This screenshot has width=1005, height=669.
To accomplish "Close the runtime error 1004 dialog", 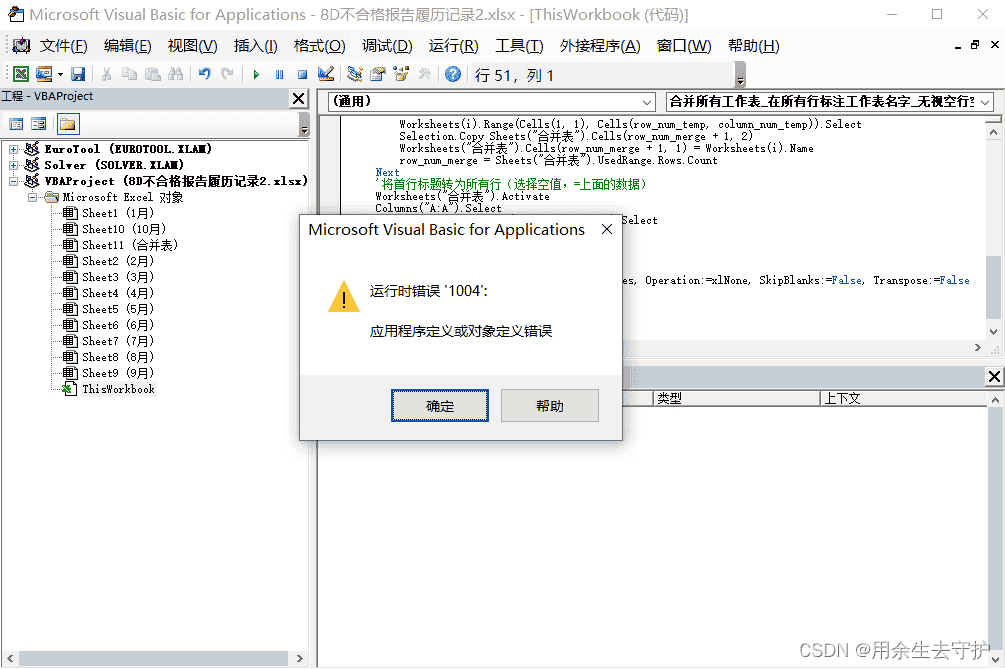I will 607,229.
